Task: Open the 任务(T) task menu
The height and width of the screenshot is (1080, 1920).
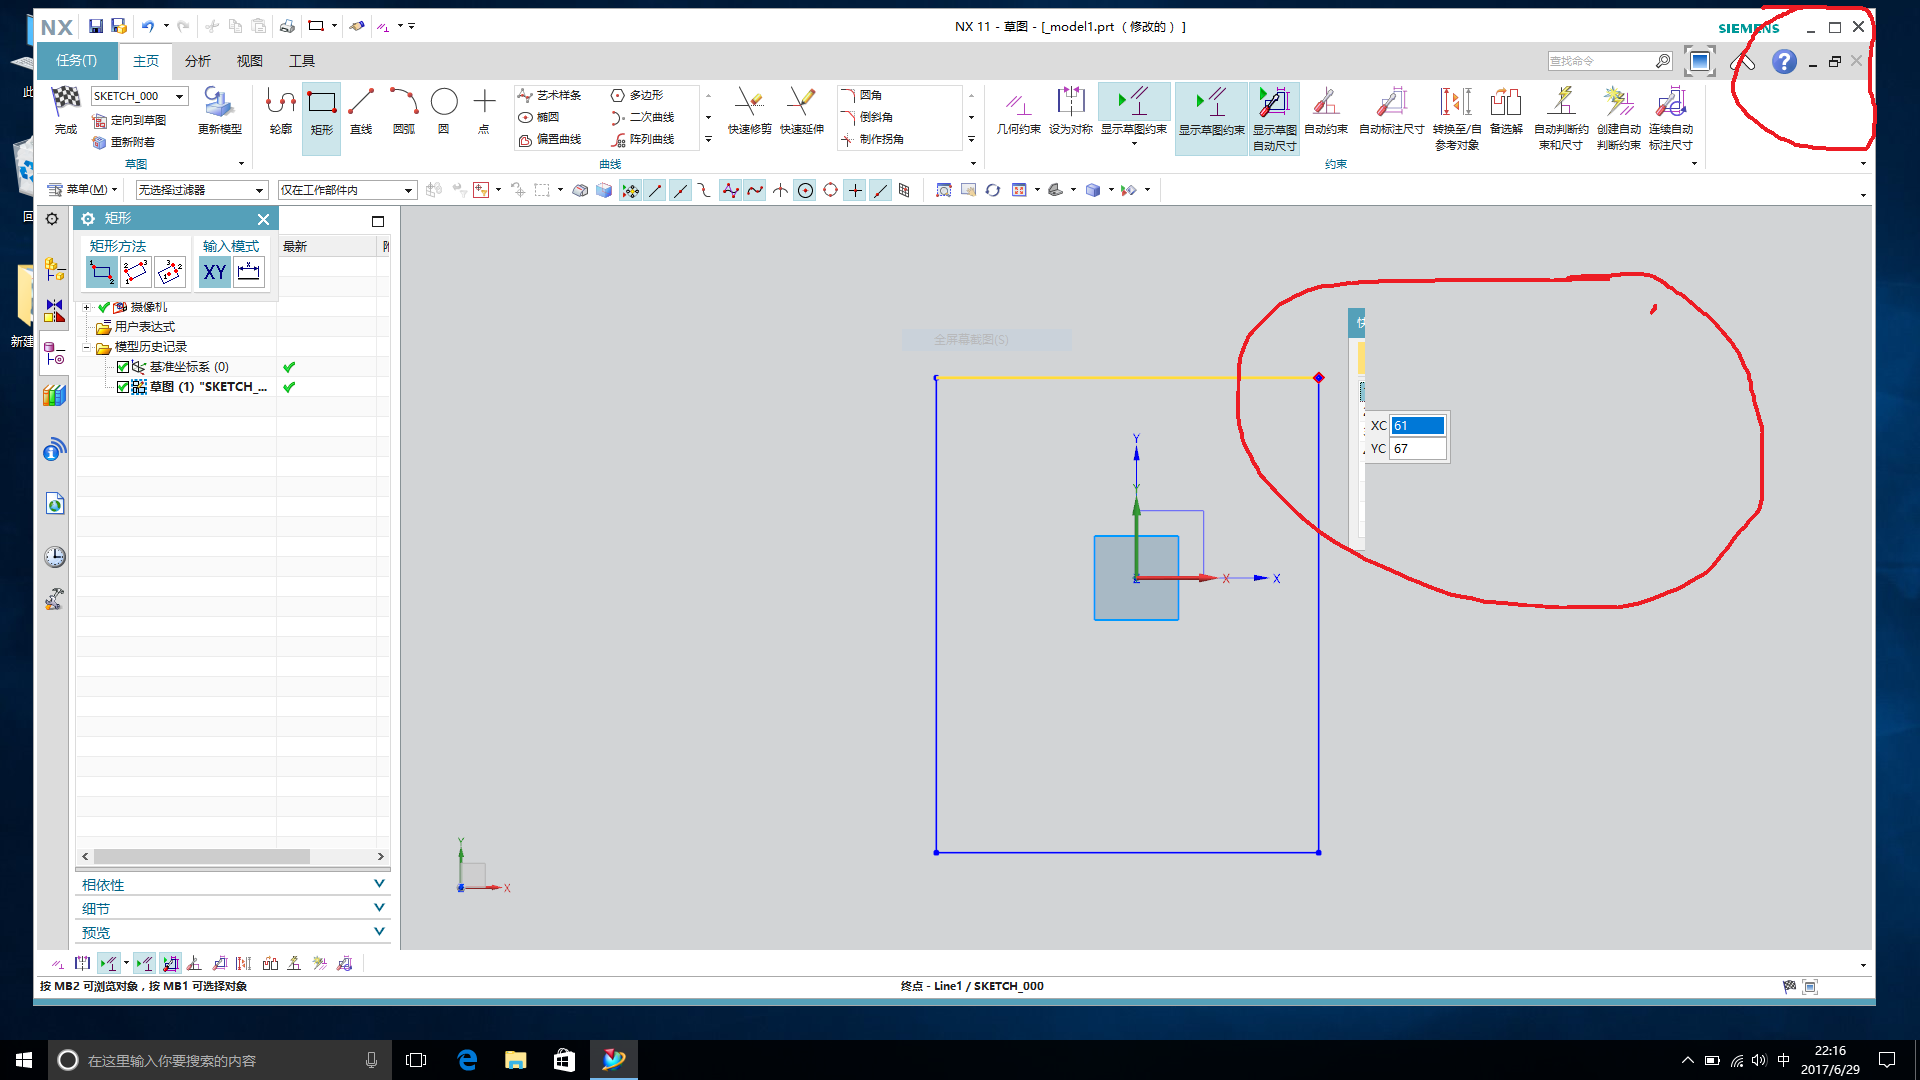Action: (x=77, y=61)
